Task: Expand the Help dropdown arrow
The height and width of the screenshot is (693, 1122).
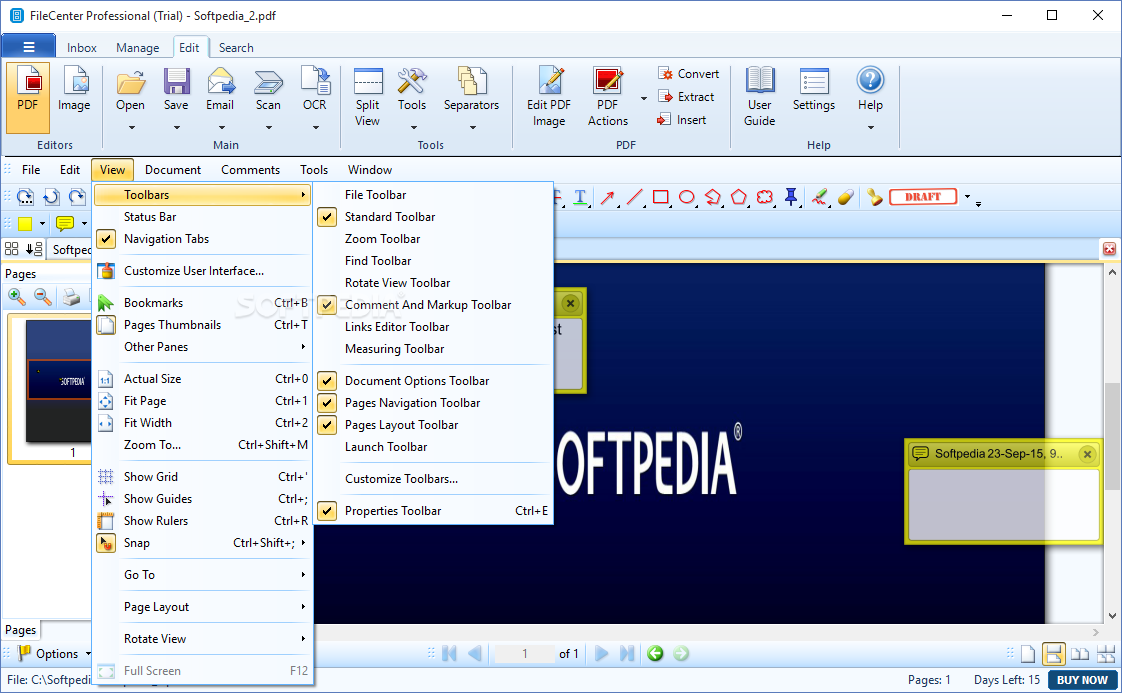Action: pyautogui.click(x=870, y=127)
